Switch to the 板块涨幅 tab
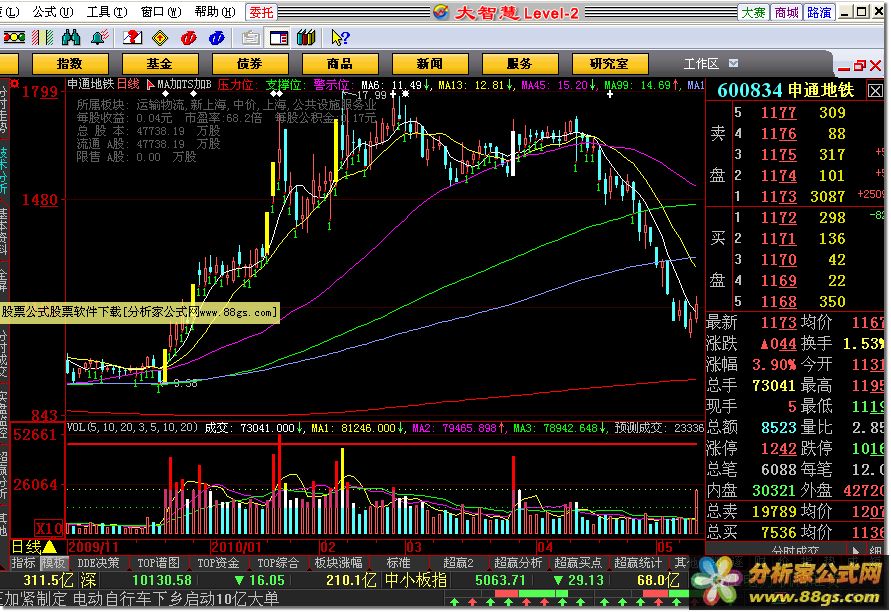The height and width of the screenshot is (612, 891). (338, 563)
